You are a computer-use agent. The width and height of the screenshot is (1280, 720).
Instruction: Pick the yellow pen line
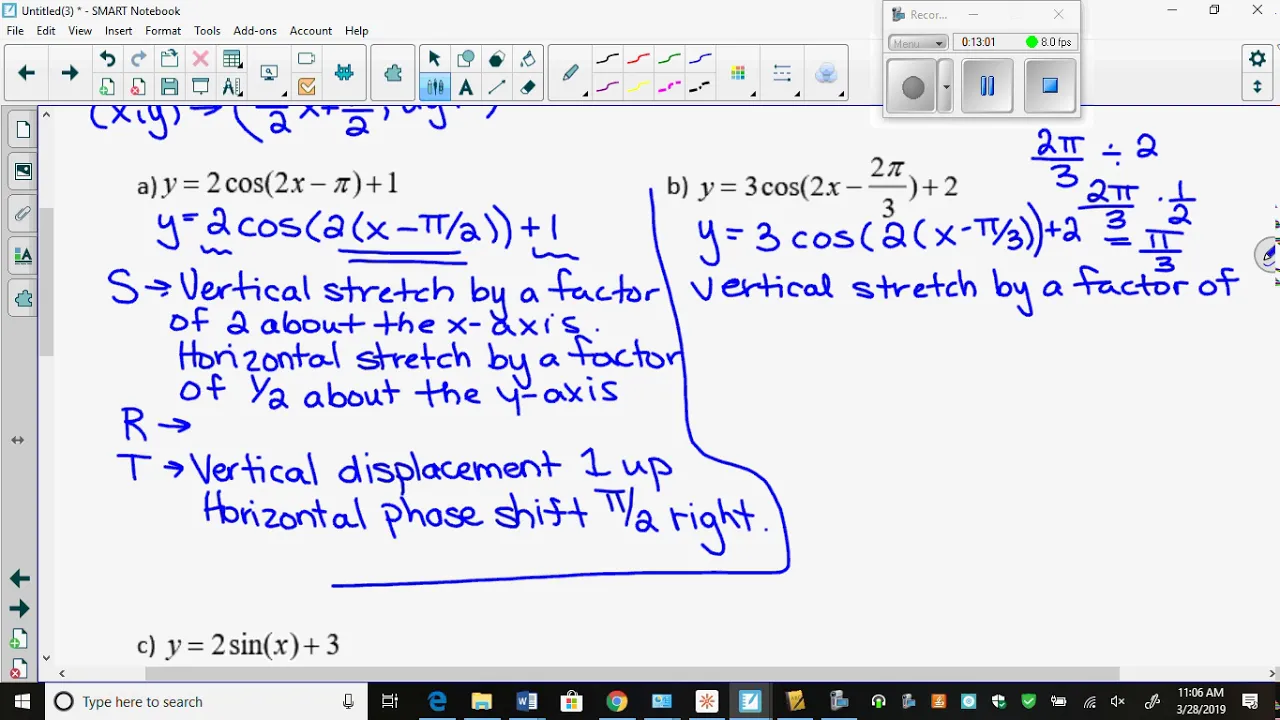pyautogui.click(x=638, y=87)
